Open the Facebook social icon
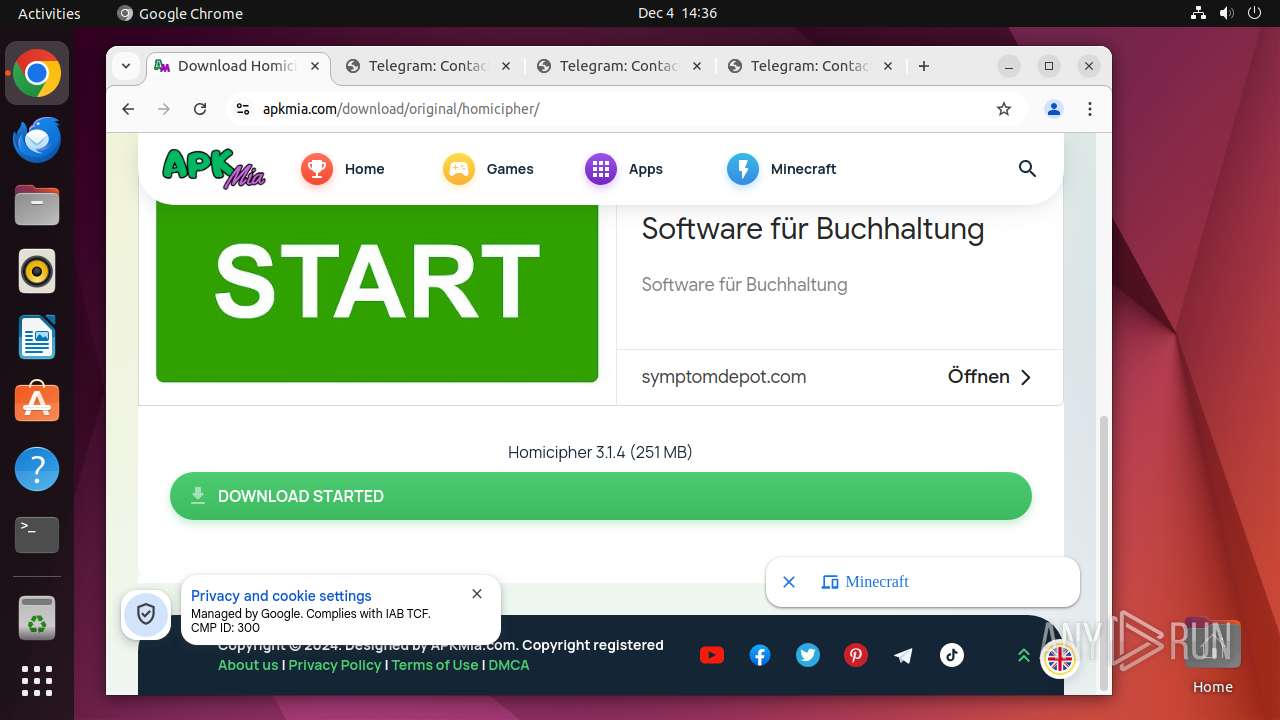 click(x=760, y=655)
